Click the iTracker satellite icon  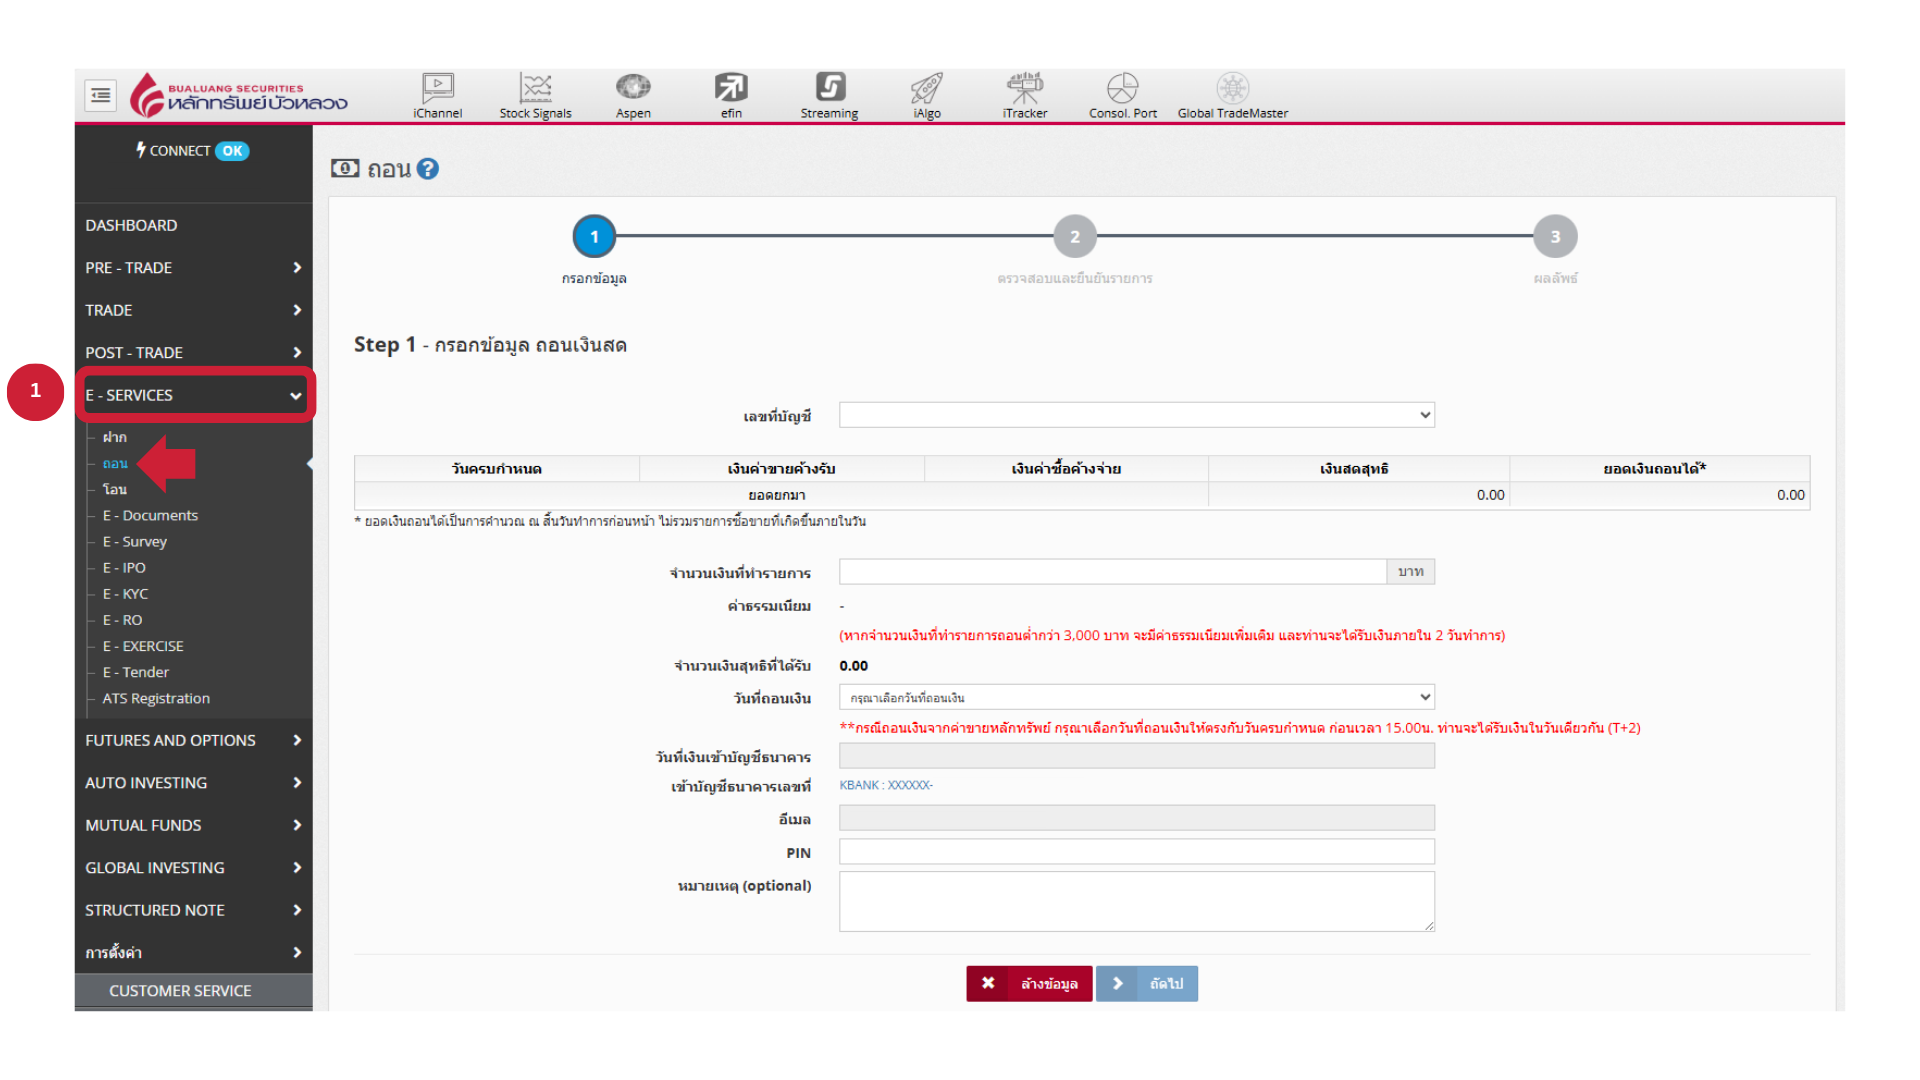click(1025, 88)
